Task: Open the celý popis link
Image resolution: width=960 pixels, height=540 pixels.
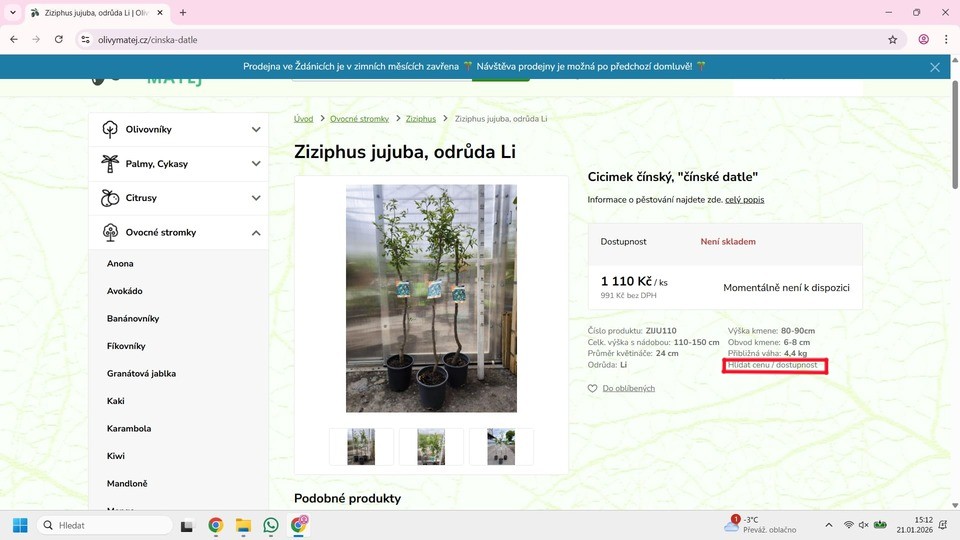Action: pos(744,200)
